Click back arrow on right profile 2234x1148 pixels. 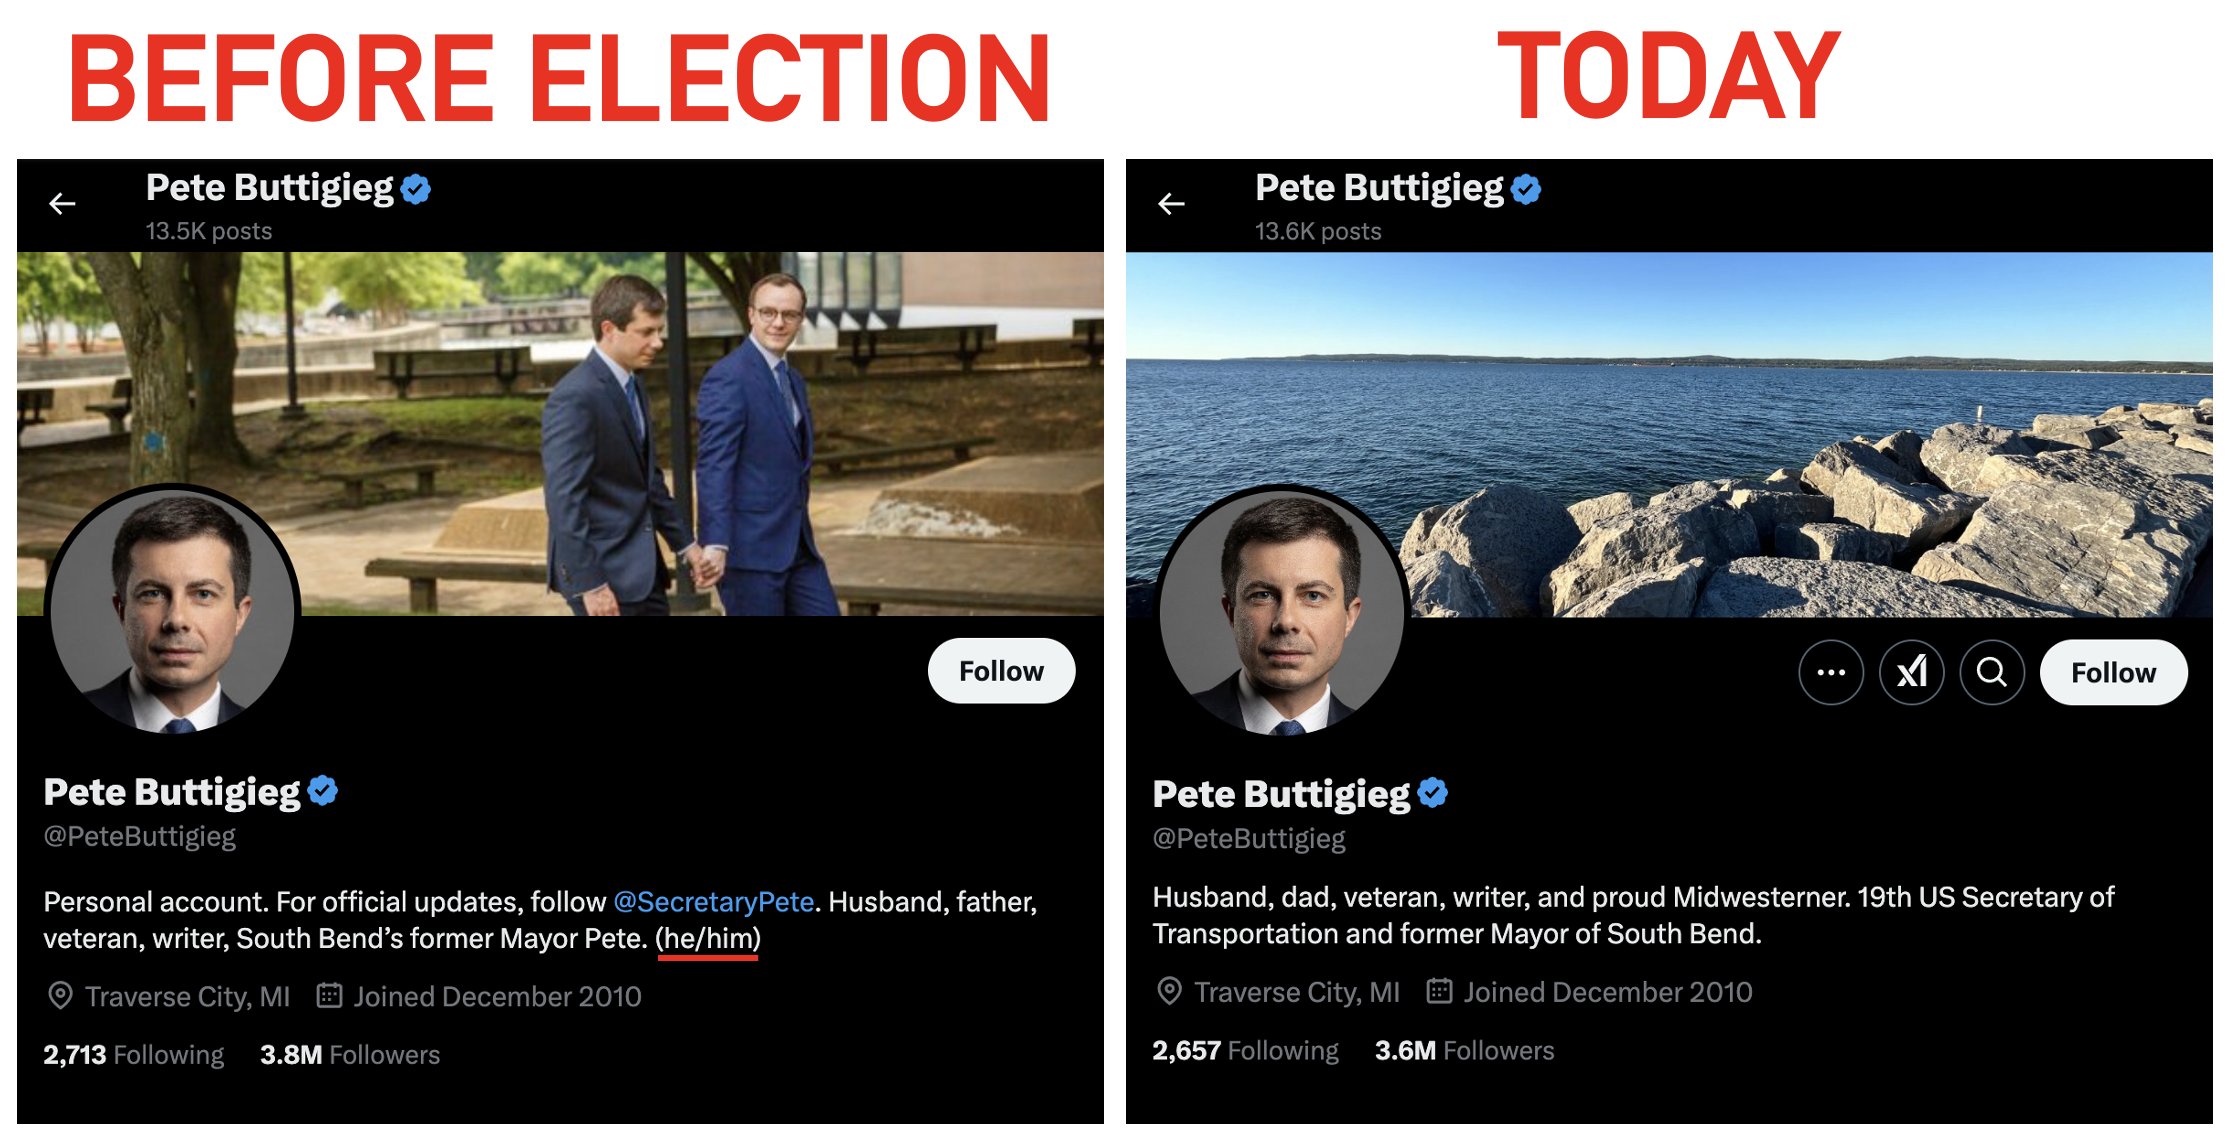1171,204
